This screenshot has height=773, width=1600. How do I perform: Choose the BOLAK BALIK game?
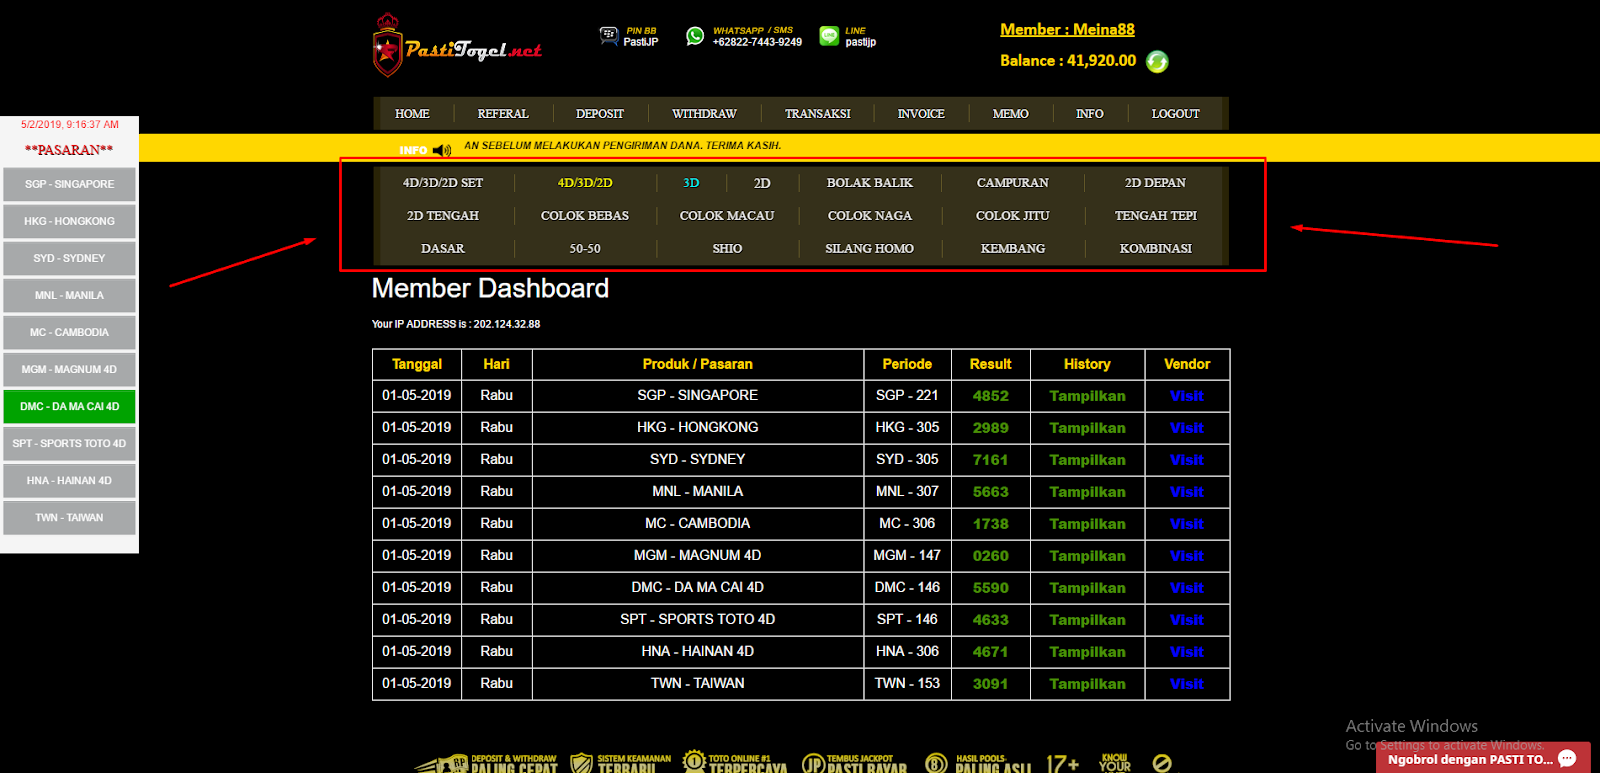[870, 183]
